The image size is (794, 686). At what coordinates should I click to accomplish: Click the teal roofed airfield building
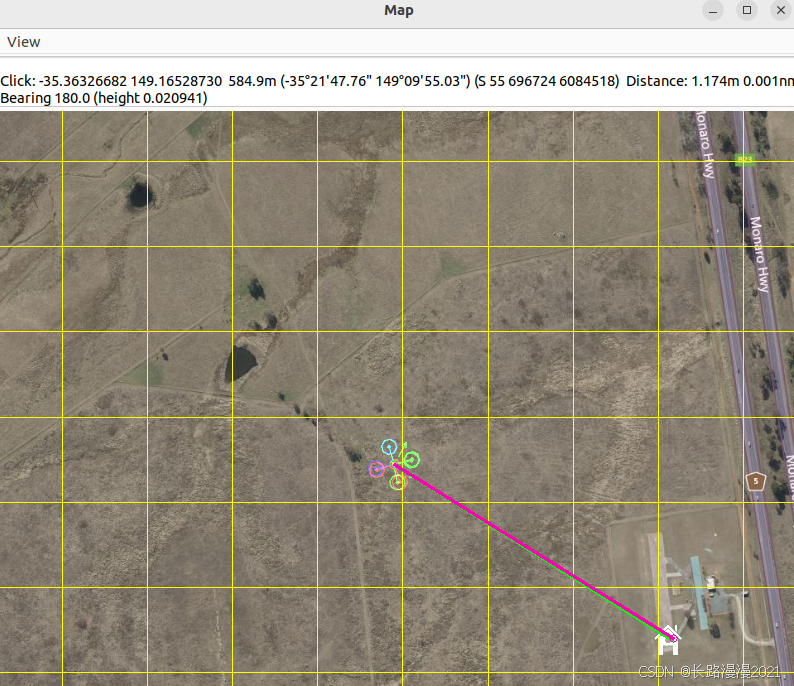pos(699,592)
